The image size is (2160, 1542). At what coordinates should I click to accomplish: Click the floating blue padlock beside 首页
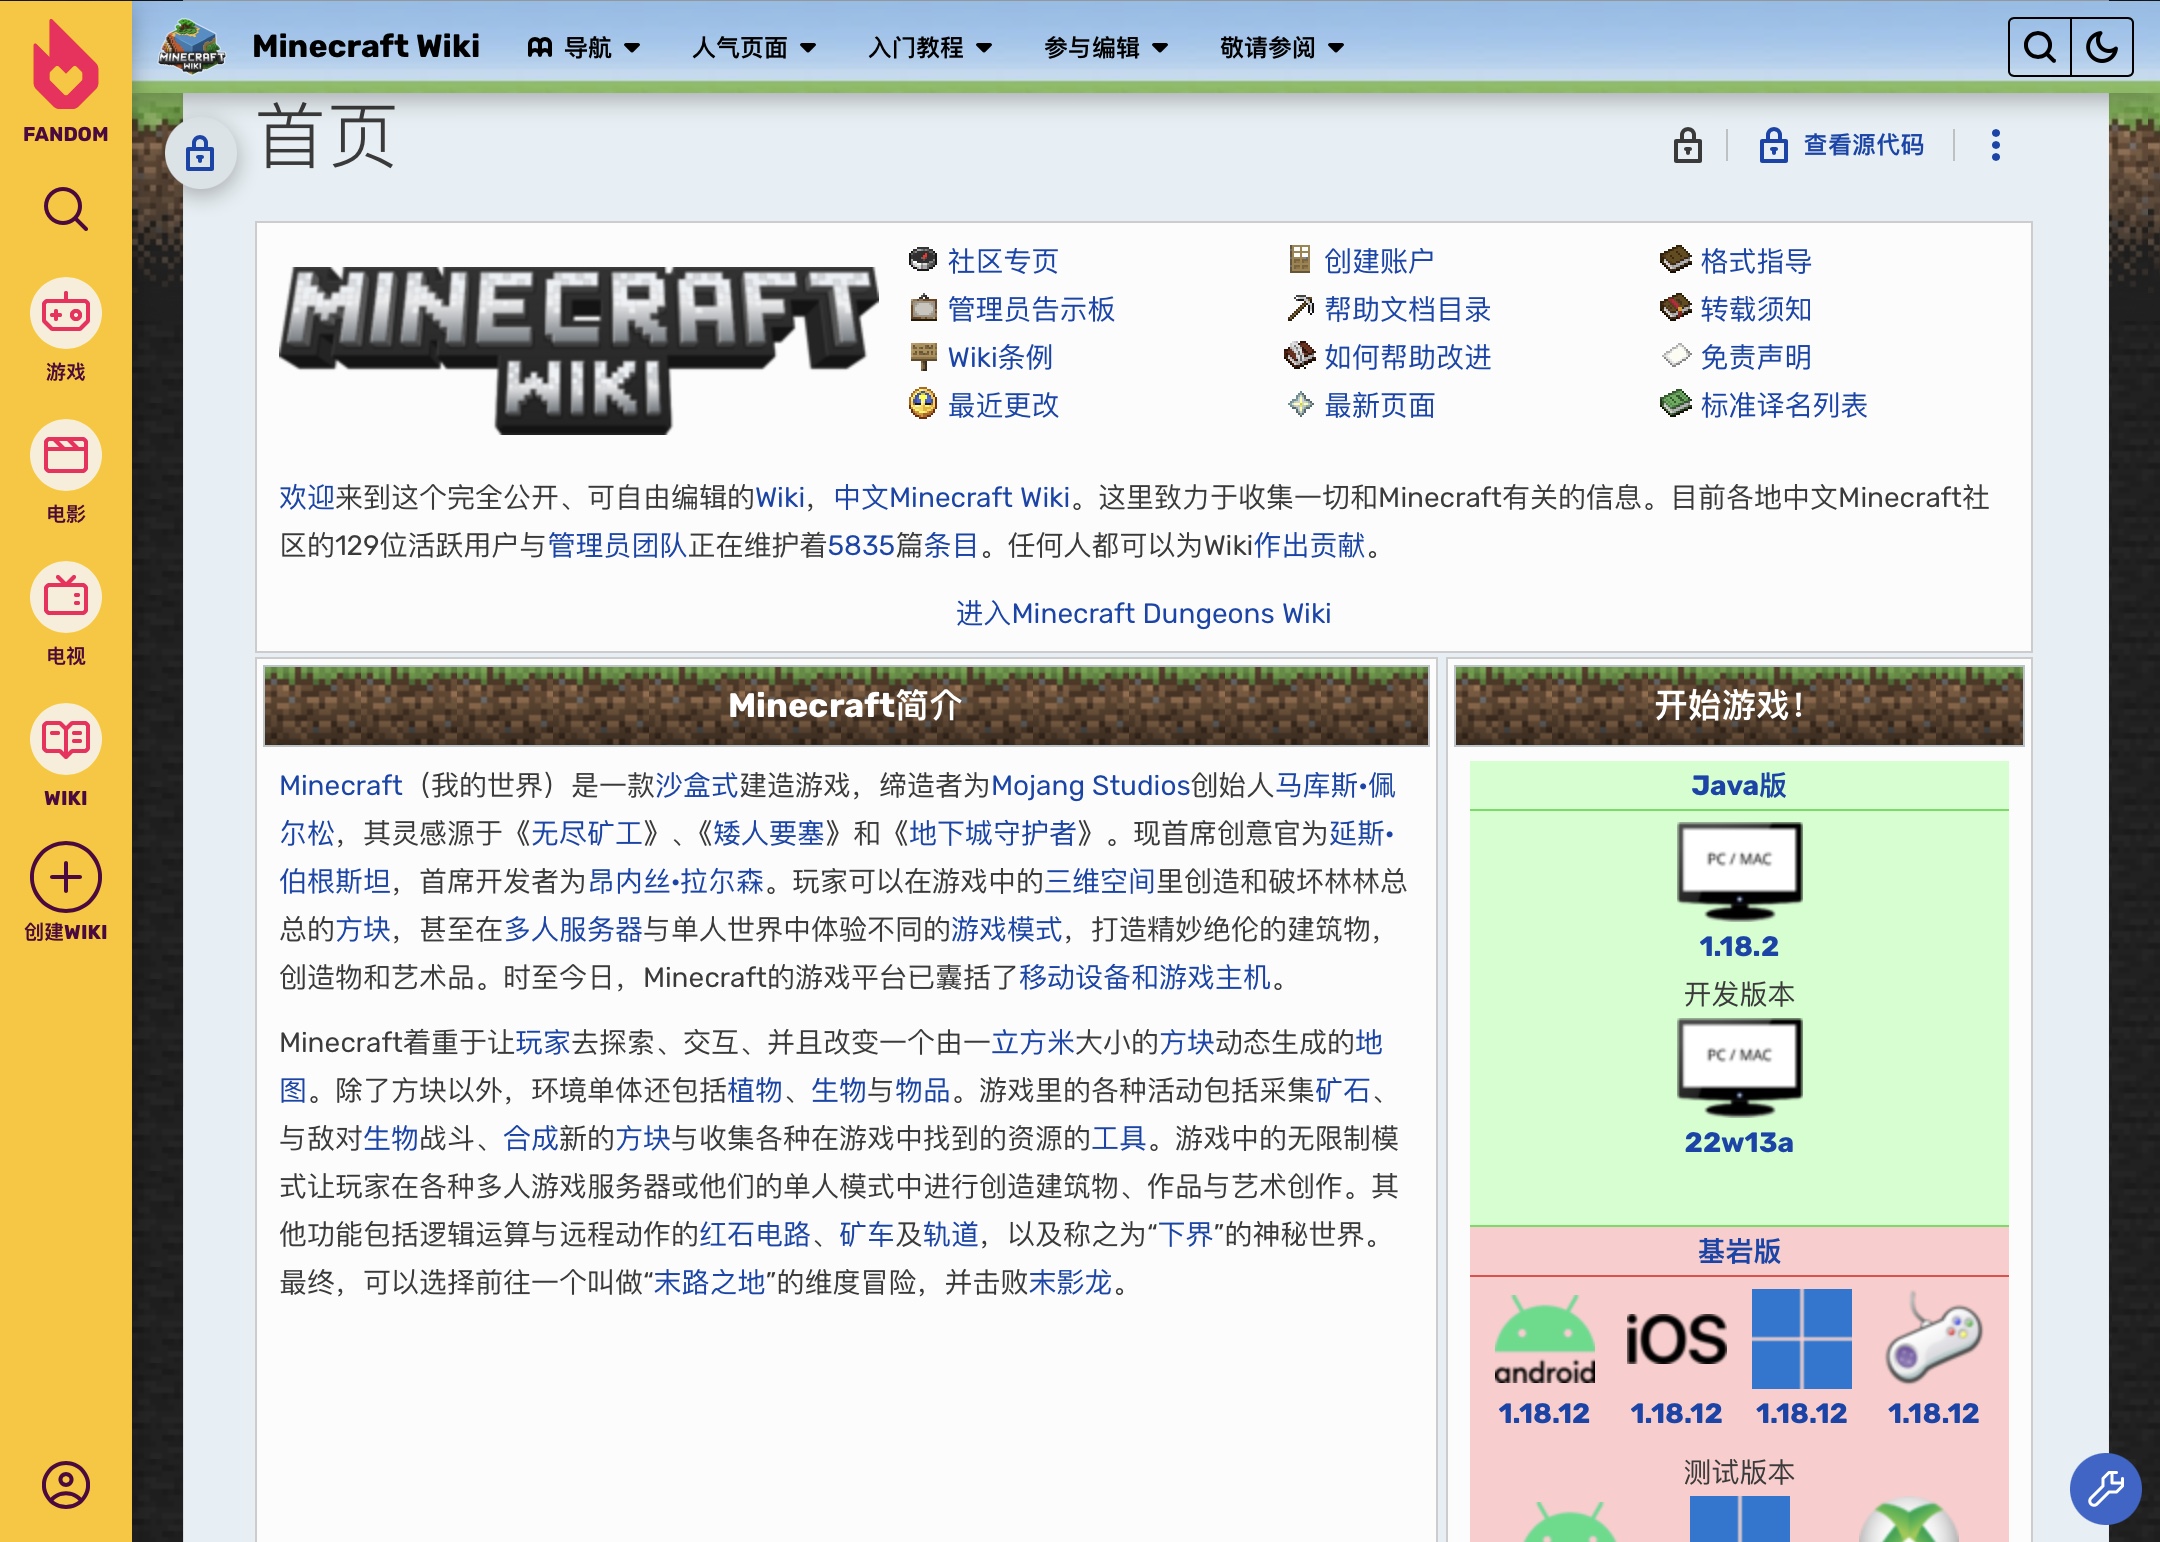click(x=200, y=154)
